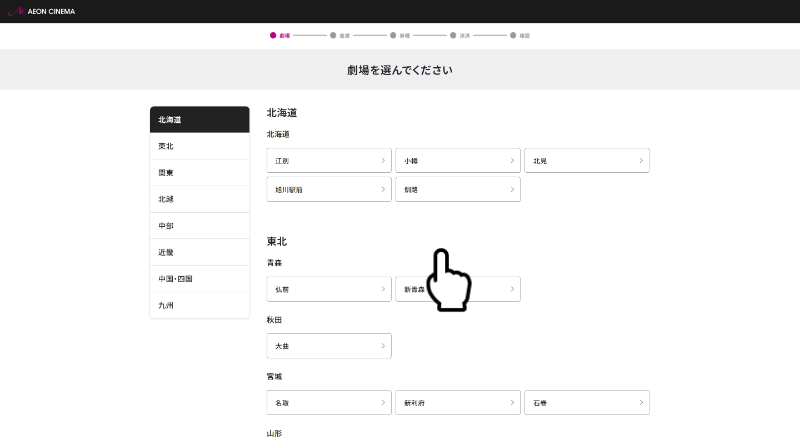800x444 pixels.
Task: Click the 宮城 prefecture label
Action: [274, 377]
